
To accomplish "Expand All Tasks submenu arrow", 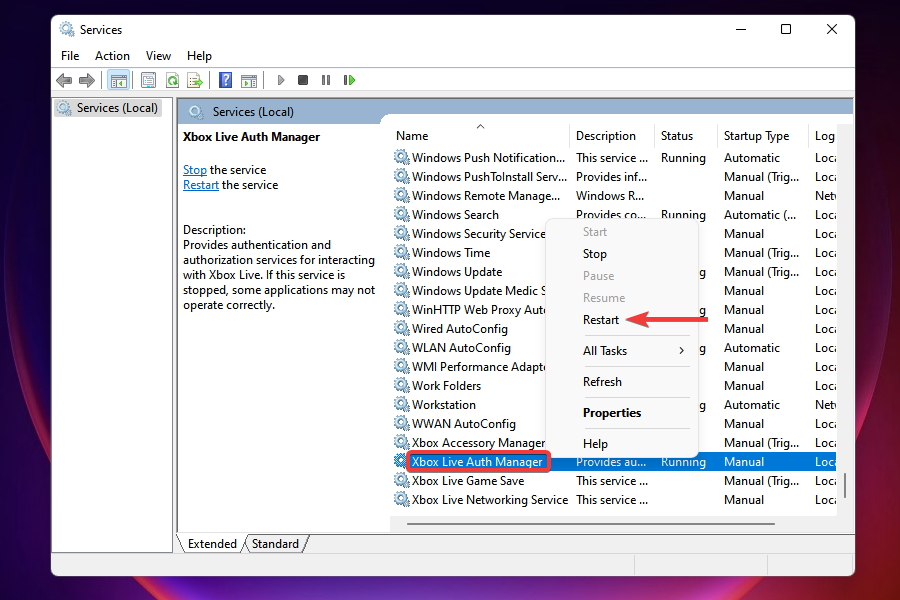I will click(681, 350).
